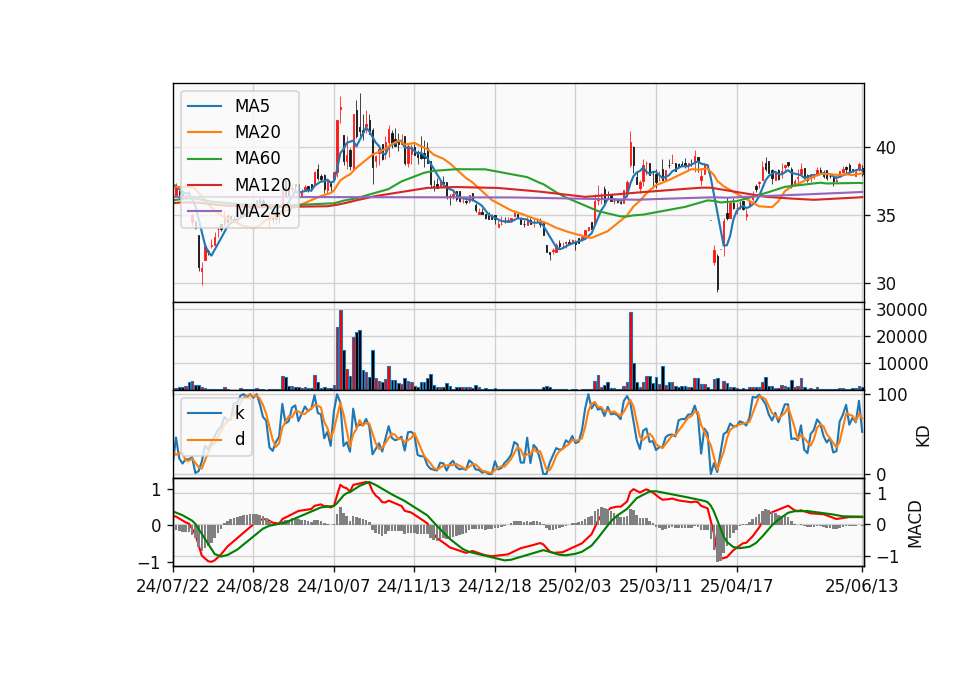Click the 24/10/07 date tick label
Screen dimensions: 960x690
coord(334,586)
